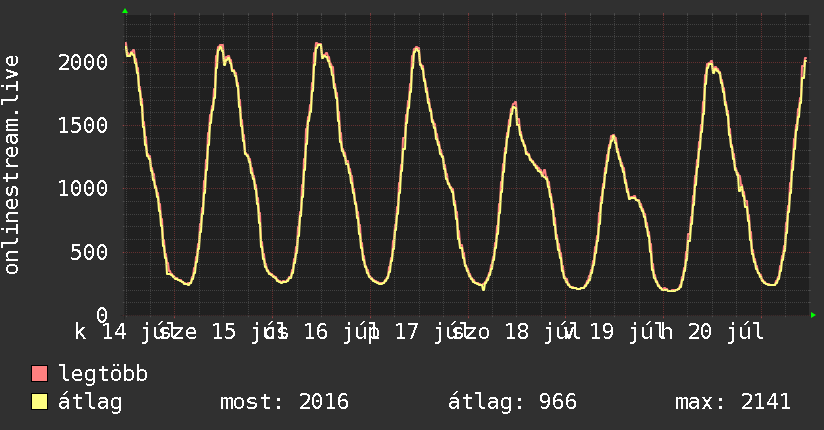Select the 500 y-axis tick label
Viewport: 824px width, 430px height.
click(x=89, y=252)
